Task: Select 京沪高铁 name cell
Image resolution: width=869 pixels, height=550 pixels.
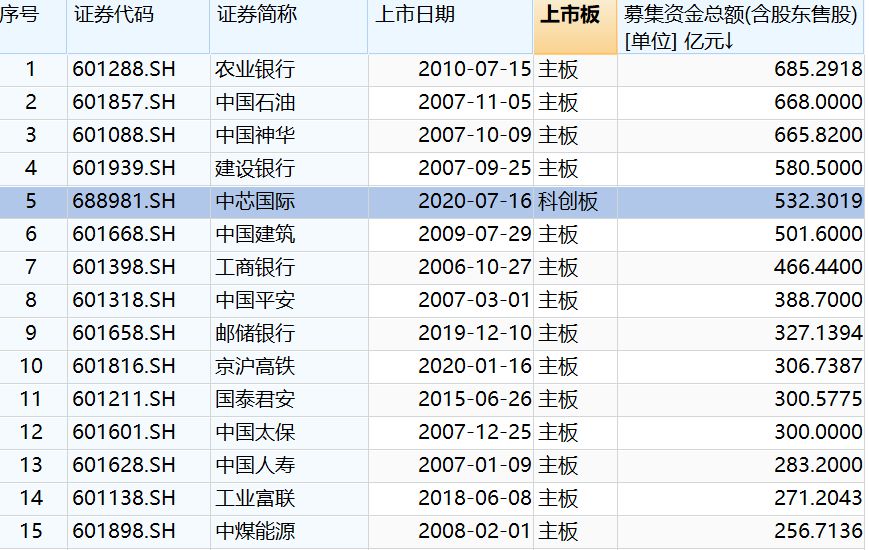Action: [289, 366]
